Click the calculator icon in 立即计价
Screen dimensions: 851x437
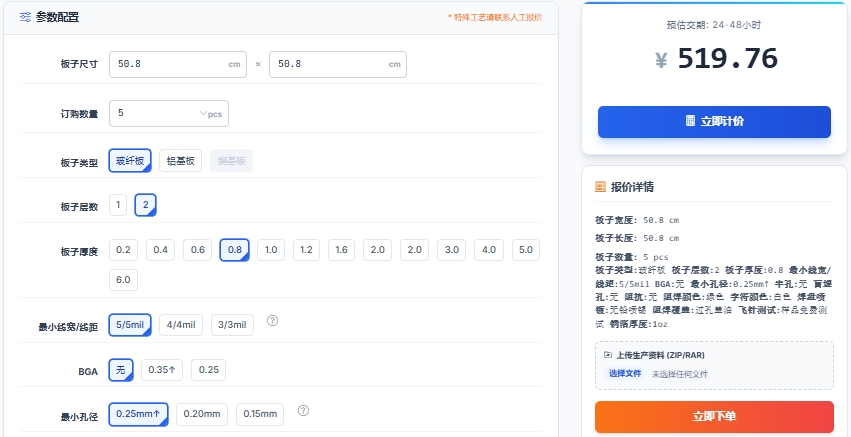(x=690, y=121)
